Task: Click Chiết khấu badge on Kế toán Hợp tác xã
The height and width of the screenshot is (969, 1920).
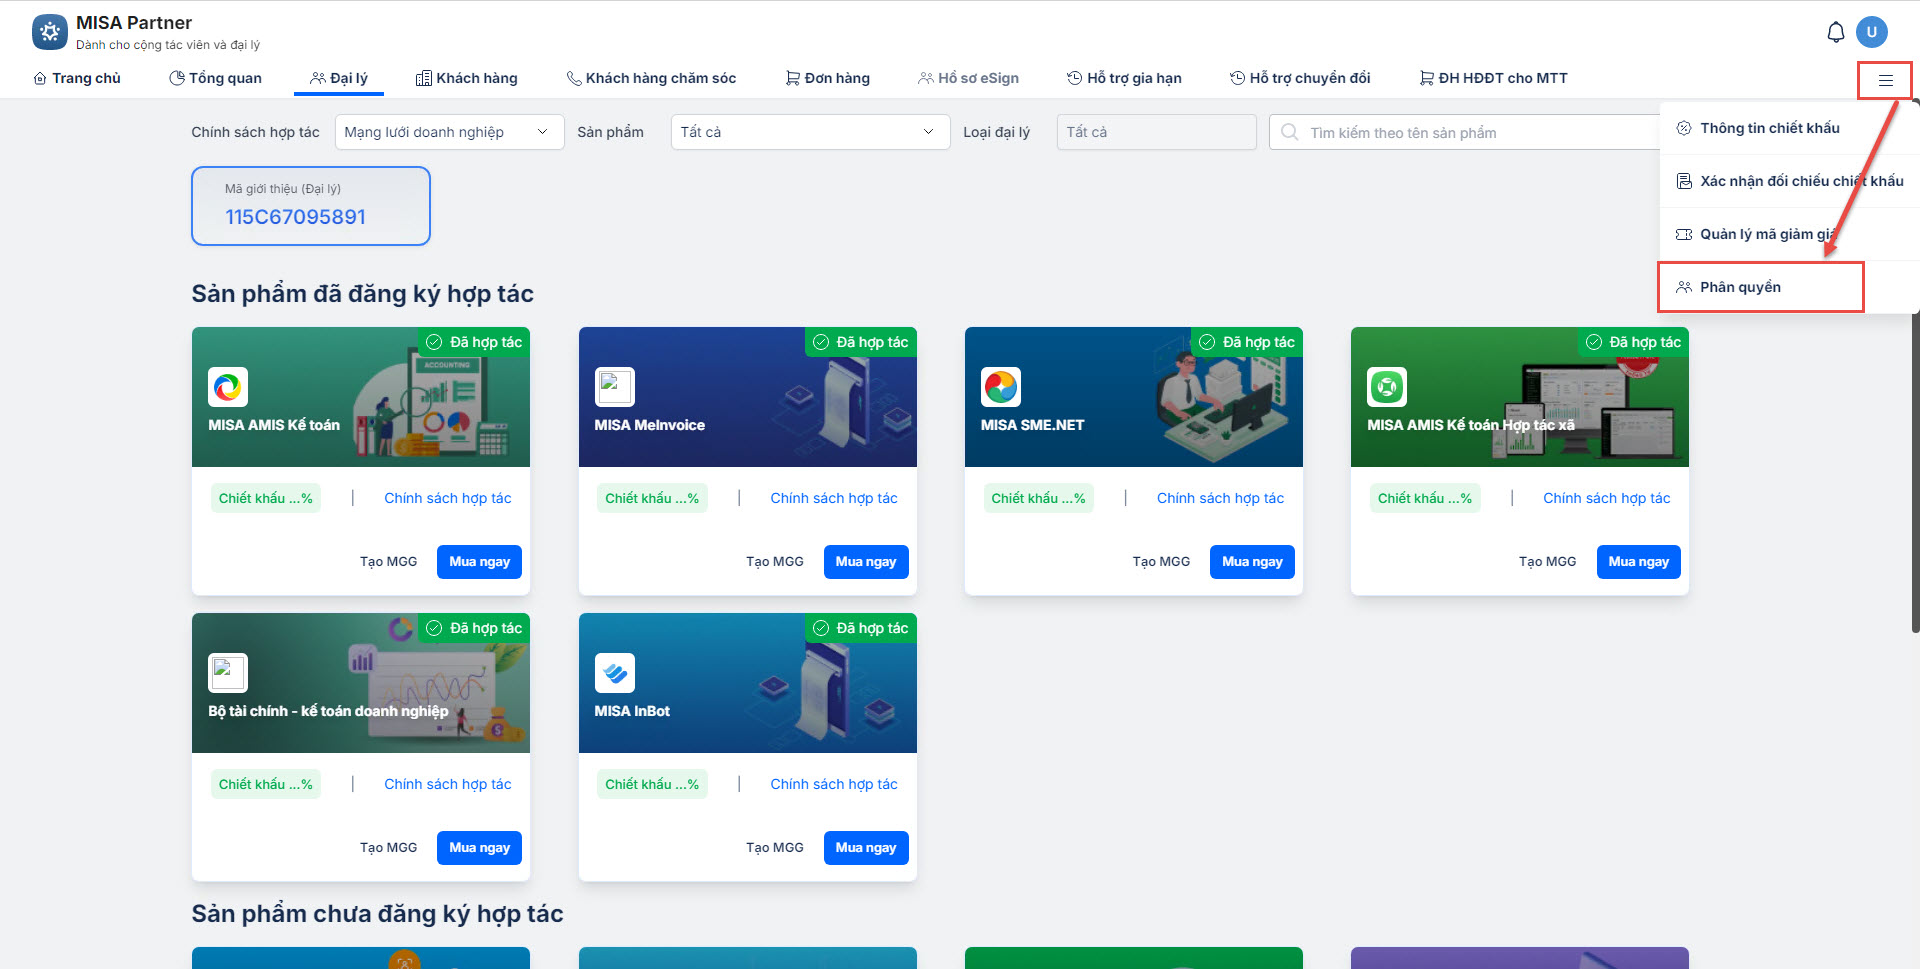Action: 1425,498
